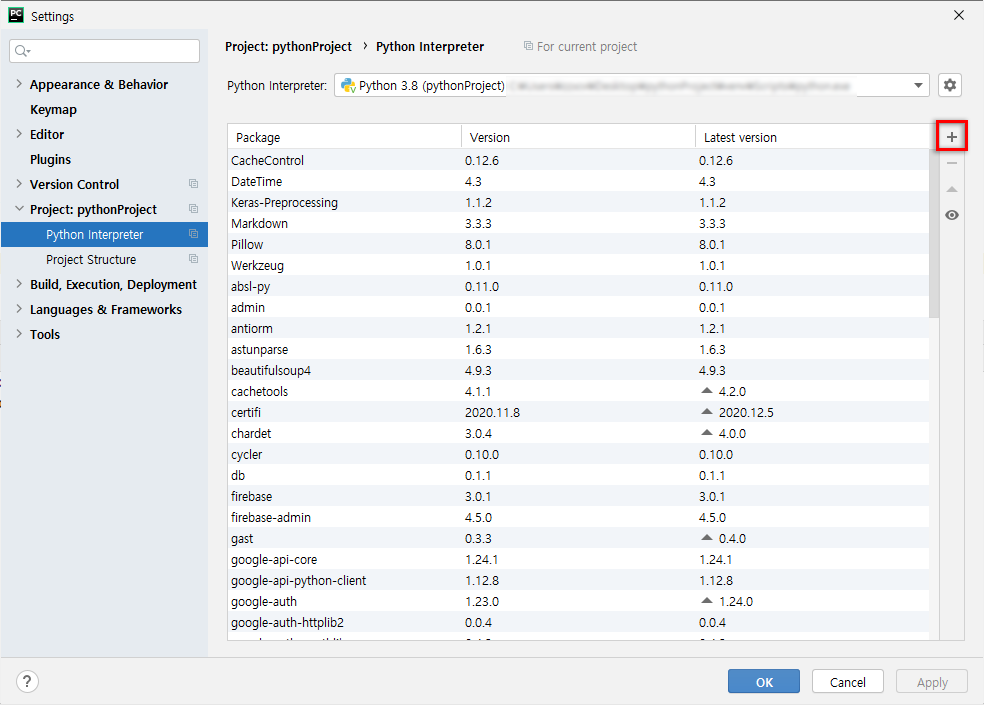Select Project Structure in the sidebar
The width and height of the screenshot is (984, 705).
(x=91, y=259)
